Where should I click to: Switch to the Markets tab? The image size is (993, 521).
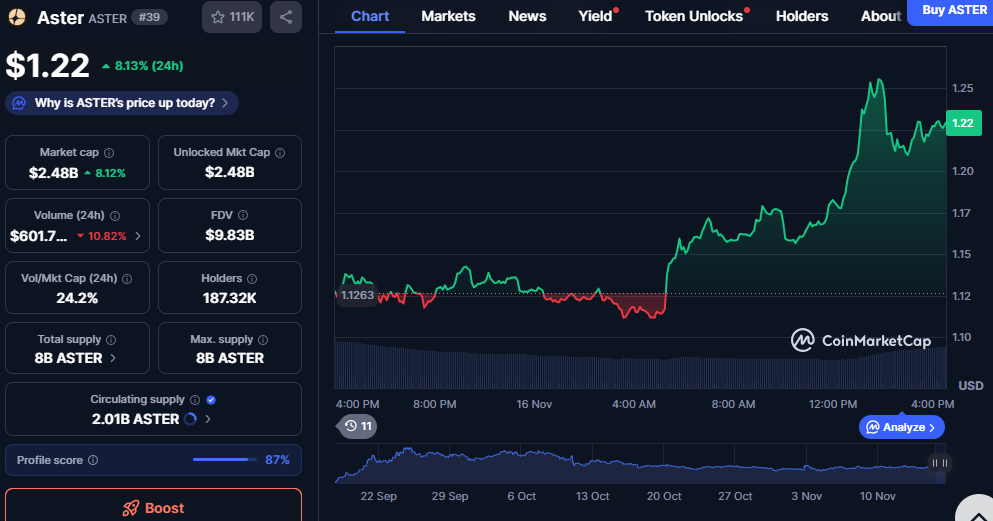(x=448, y=16)
